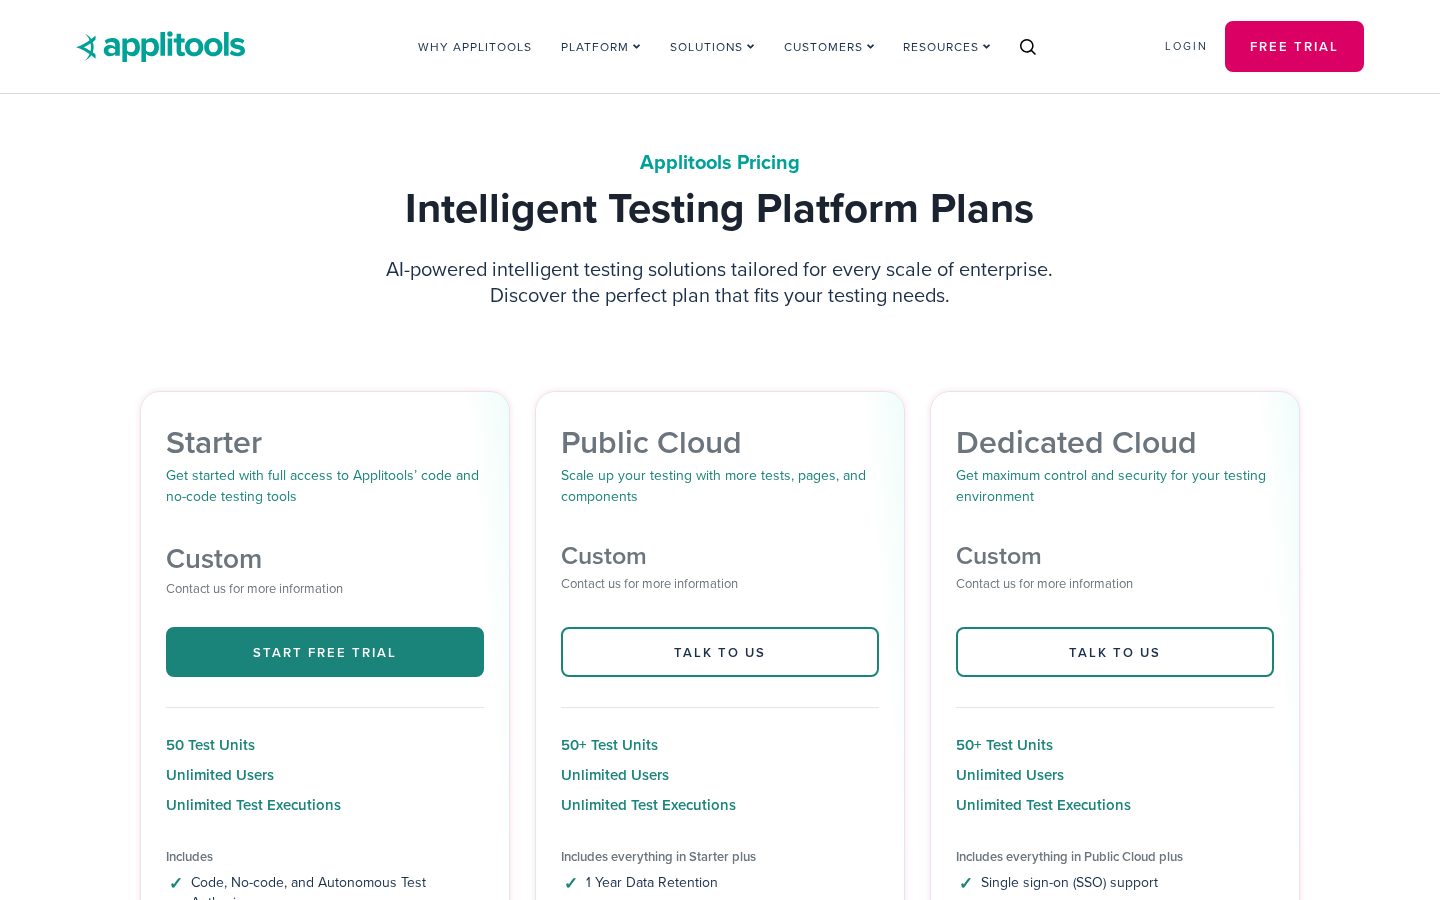
Task: Expand the Customers menu
Action: tap(829, 47)
